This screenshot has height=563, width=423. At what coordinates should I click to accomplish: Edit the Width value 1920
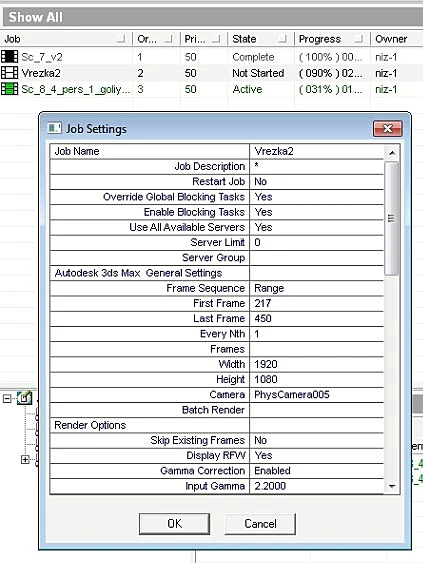316,364
